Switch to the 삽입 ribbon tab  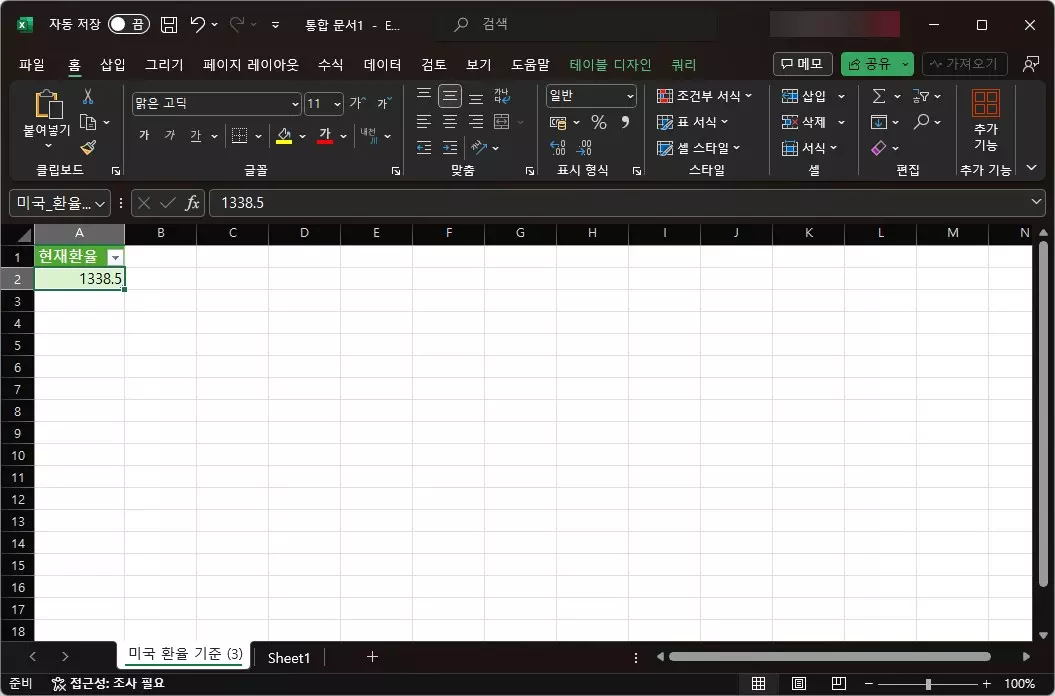tap(112, 65)
